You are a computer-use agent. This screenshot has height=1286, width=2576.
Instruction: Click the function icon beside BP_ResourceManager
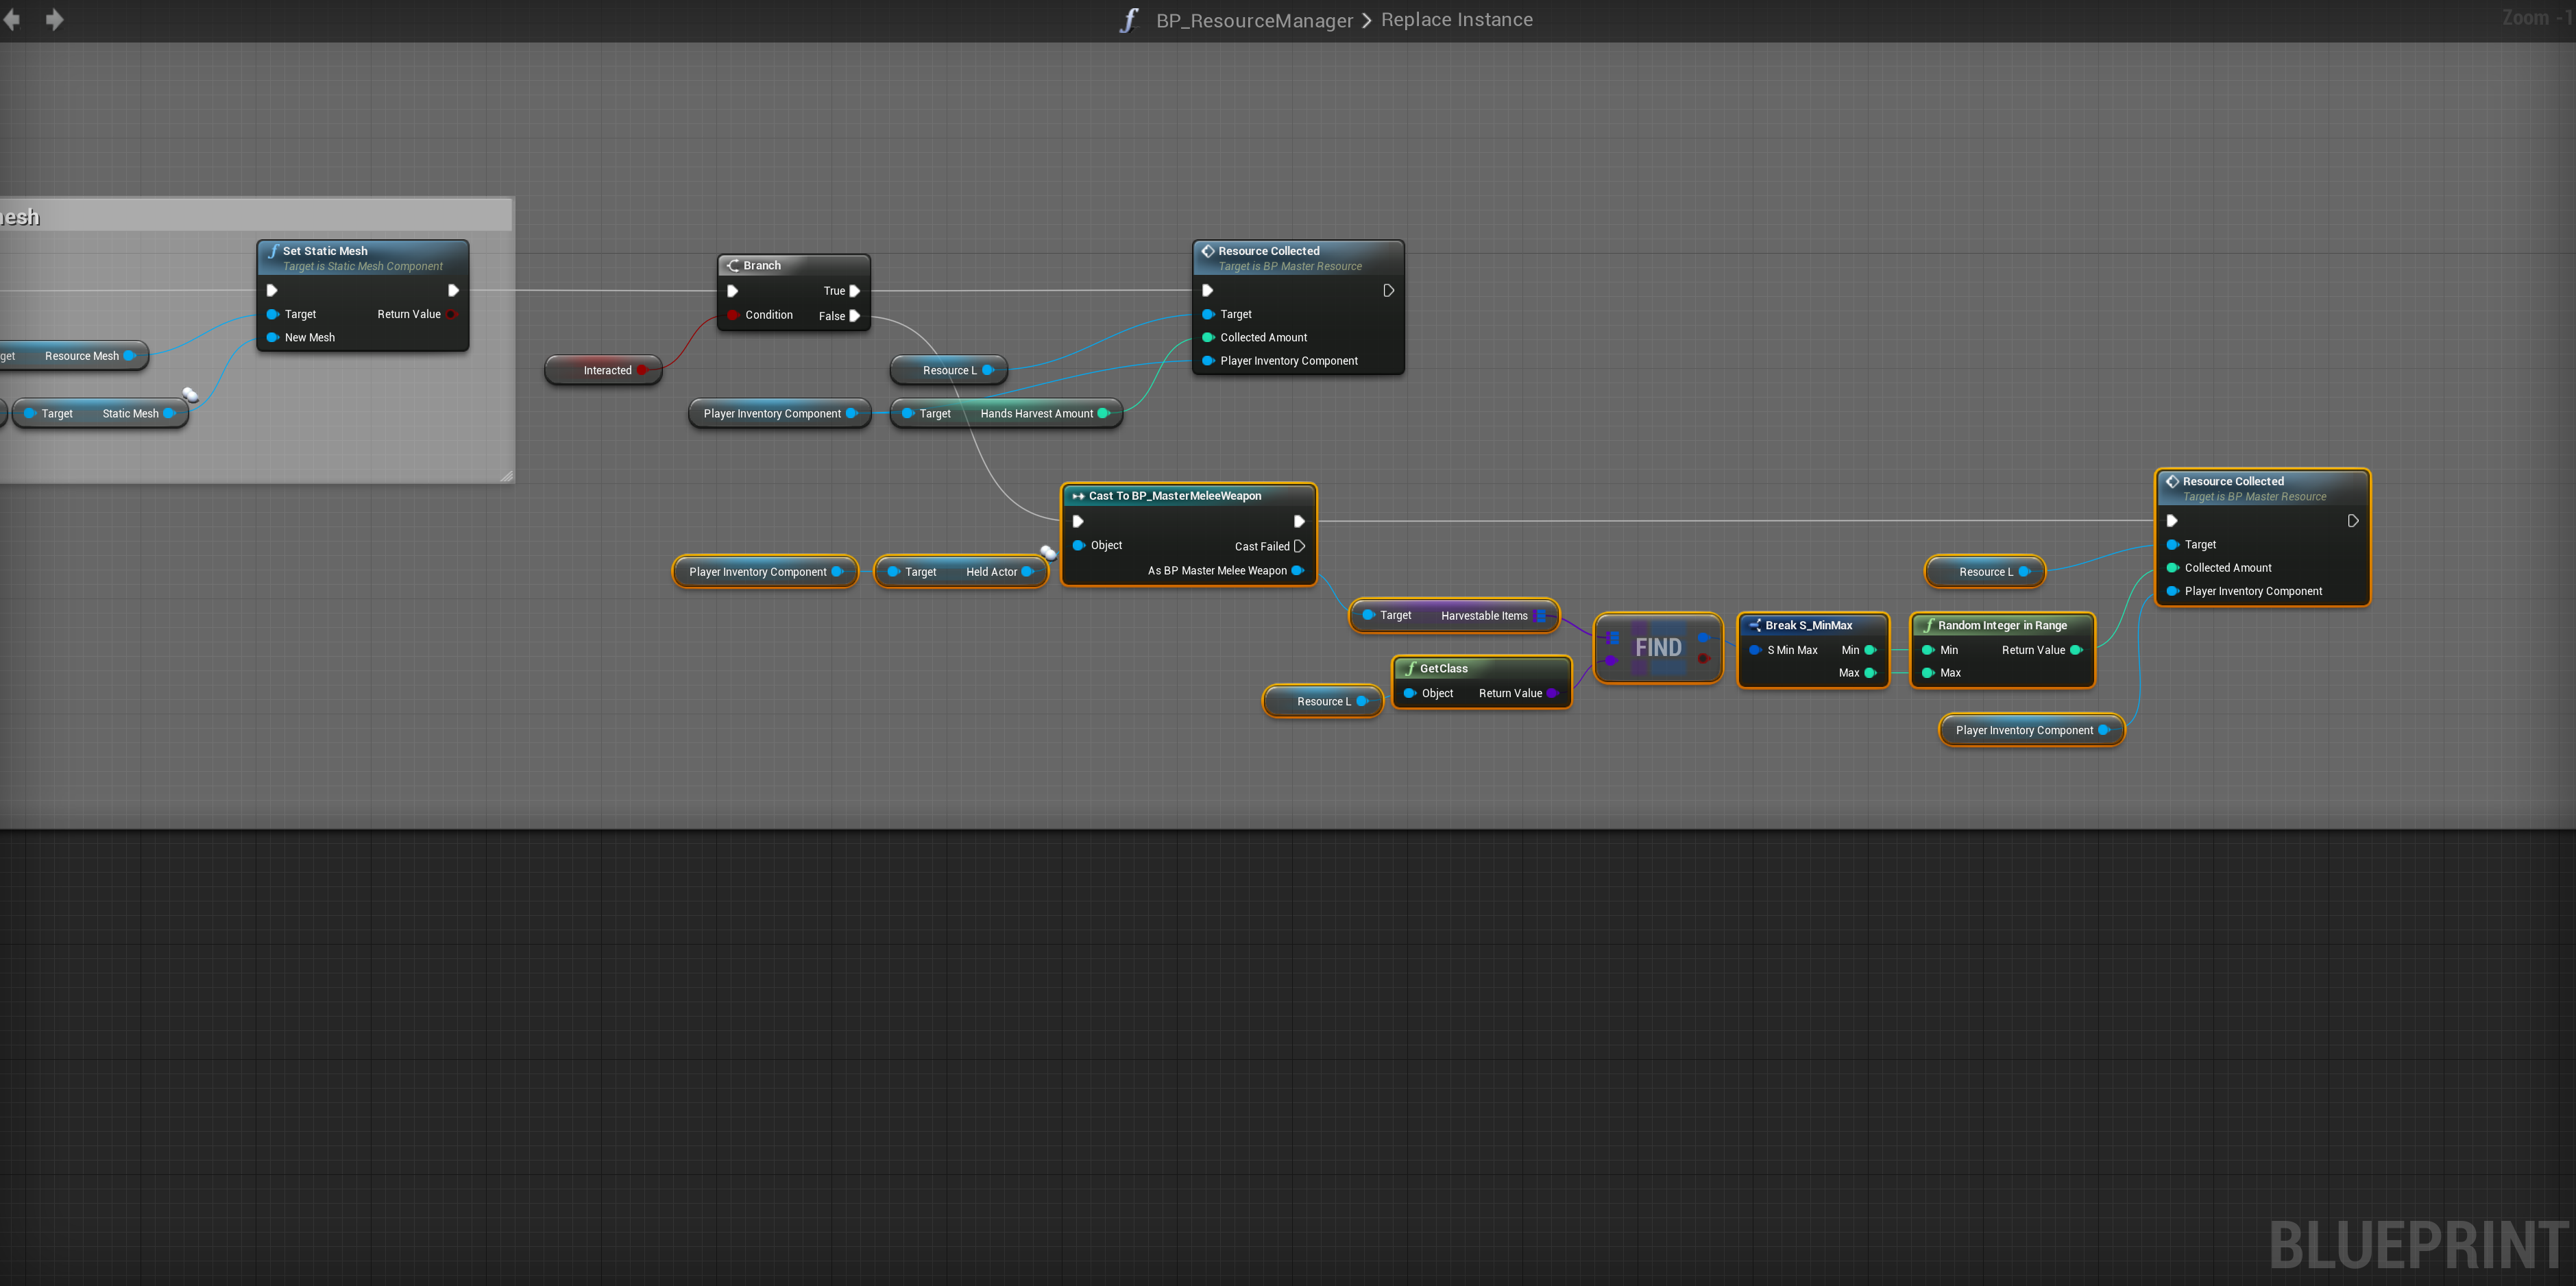click(x=1129, y=20)
